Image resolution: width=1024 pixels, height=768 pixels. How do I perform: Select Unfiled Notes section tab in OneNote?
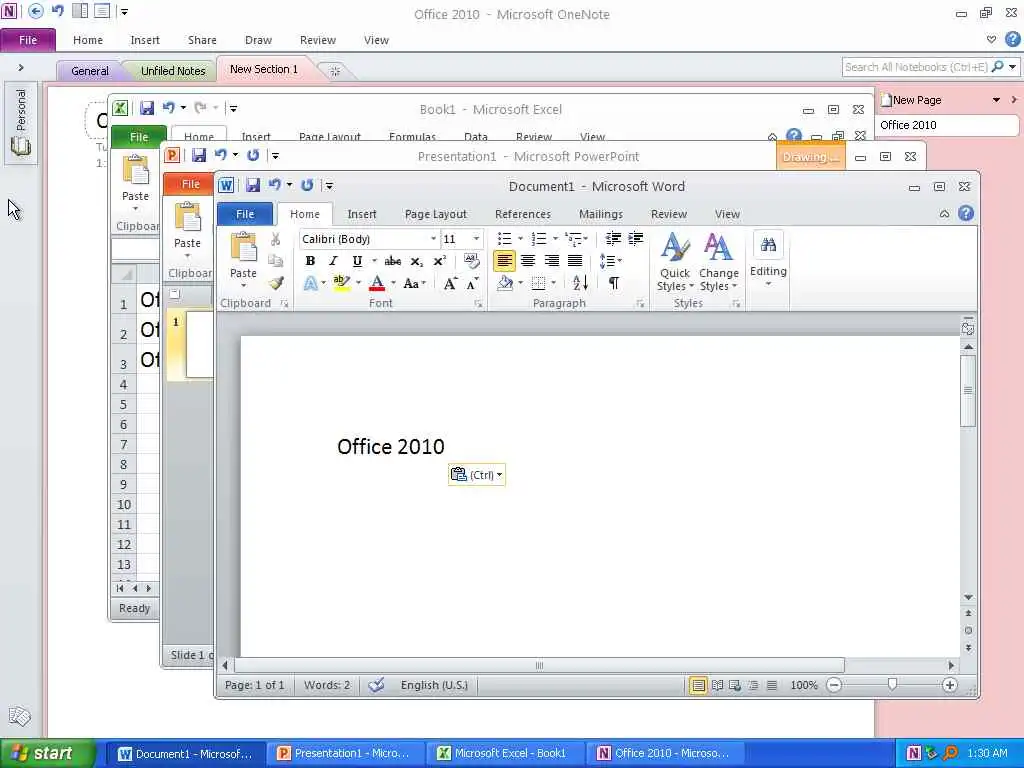[x=173, y=71]
